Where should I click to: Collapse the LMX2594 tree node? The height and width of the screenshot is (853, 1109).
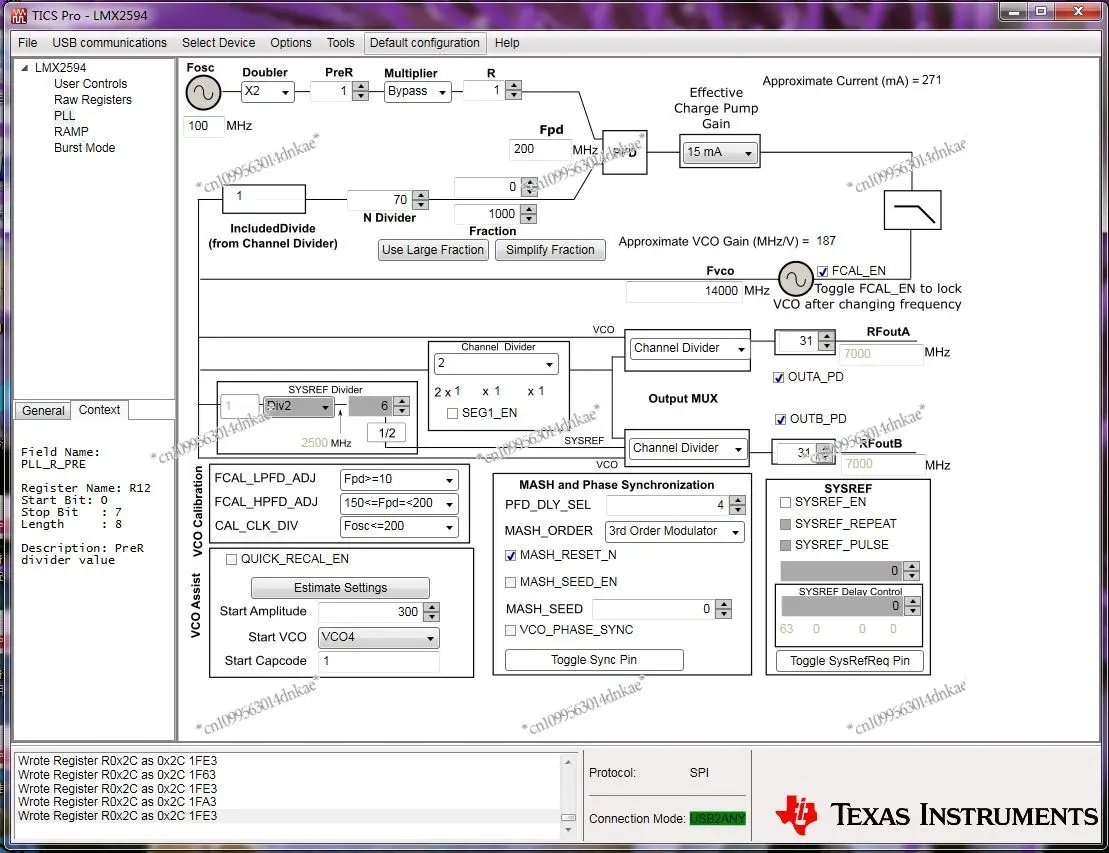(25, 68)
